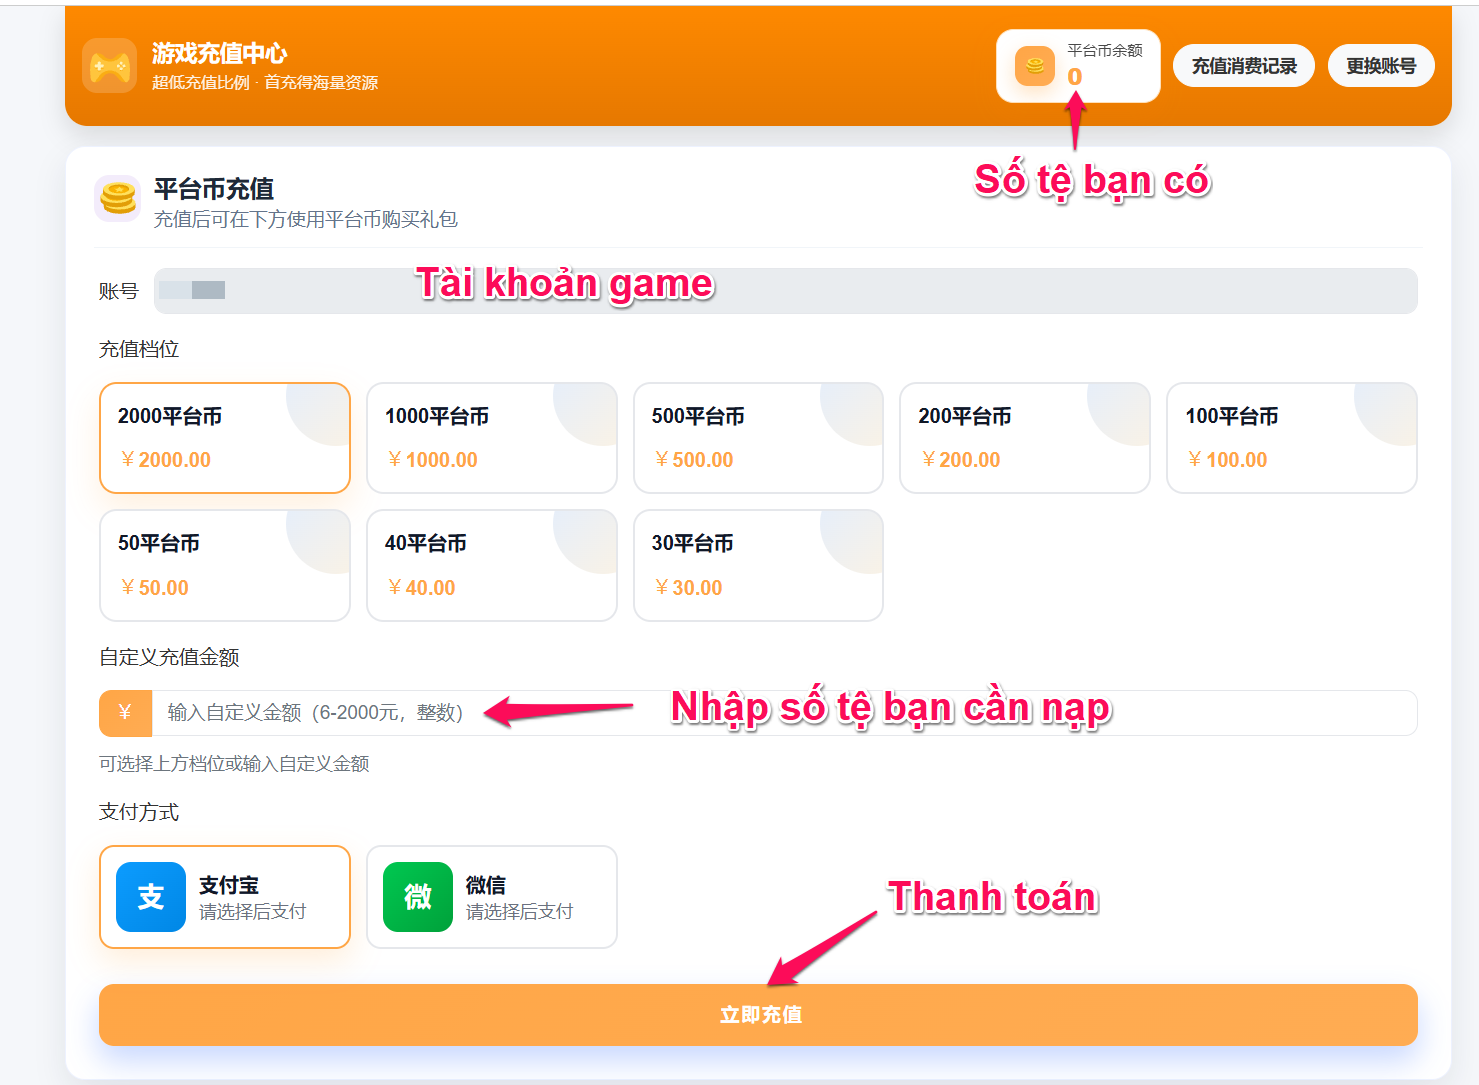Viewport: 1479px width, 1085px height.
Task: Click the game controller logo icon
Action: 109,66
